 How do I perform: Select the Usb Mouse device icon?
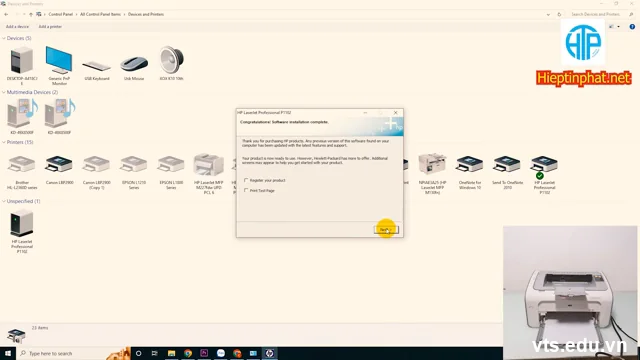[x=134, y=64]
